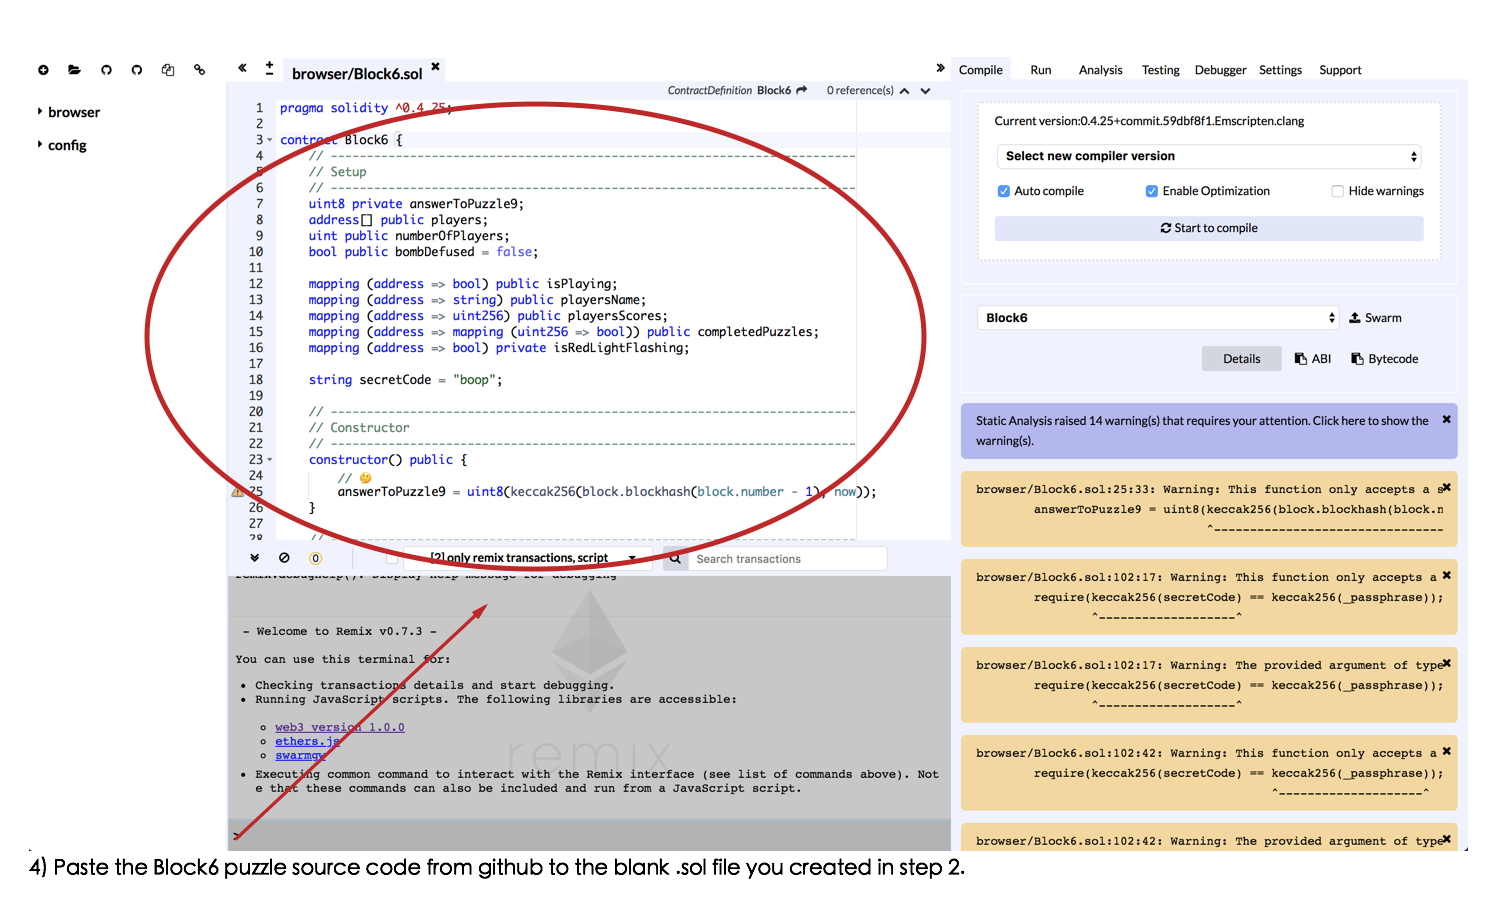Open the swarmgw link in terminal
1496x908 pixels.
(301, 755)
